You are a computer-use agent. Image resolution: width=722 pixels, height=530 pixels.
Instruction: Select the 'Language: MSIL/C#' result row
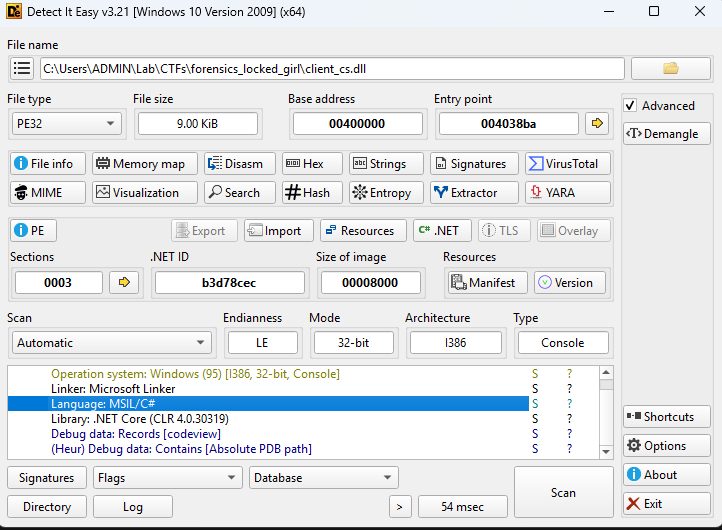pos(268,404)
